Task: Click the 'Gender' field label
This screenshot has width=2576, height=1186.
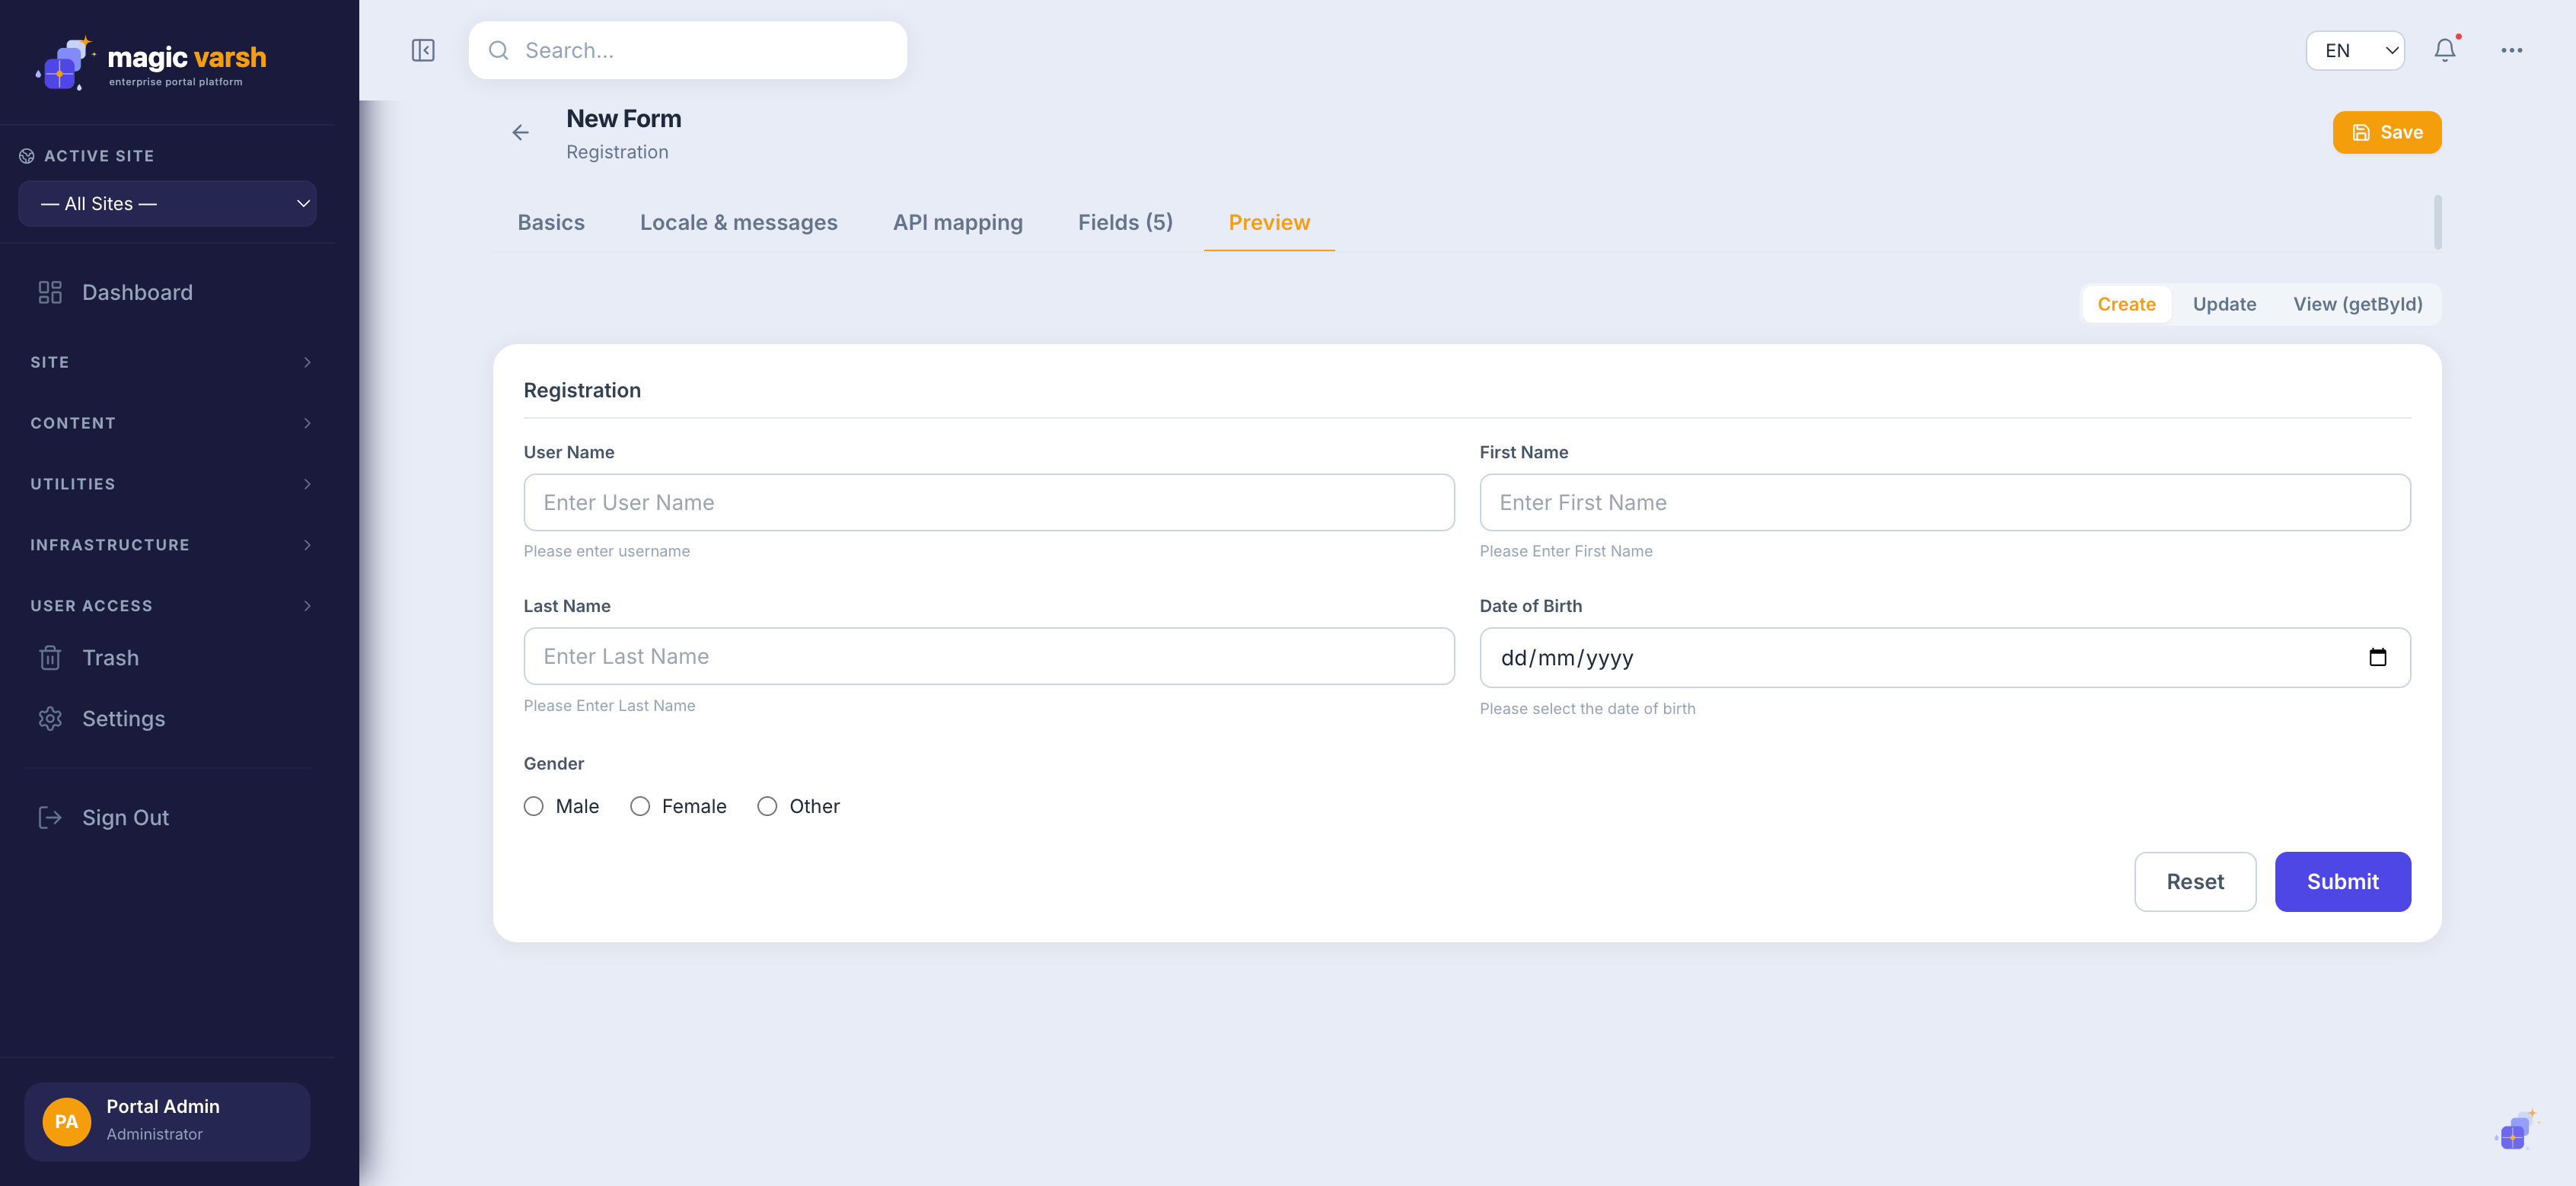Action: pos(554,763)
